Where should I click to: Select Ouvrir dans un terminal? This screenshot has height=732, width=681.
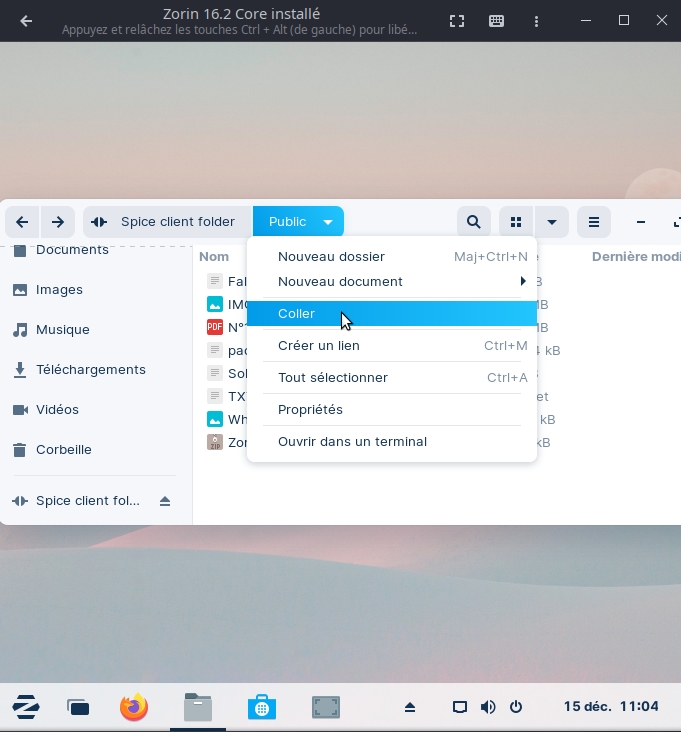352,442
